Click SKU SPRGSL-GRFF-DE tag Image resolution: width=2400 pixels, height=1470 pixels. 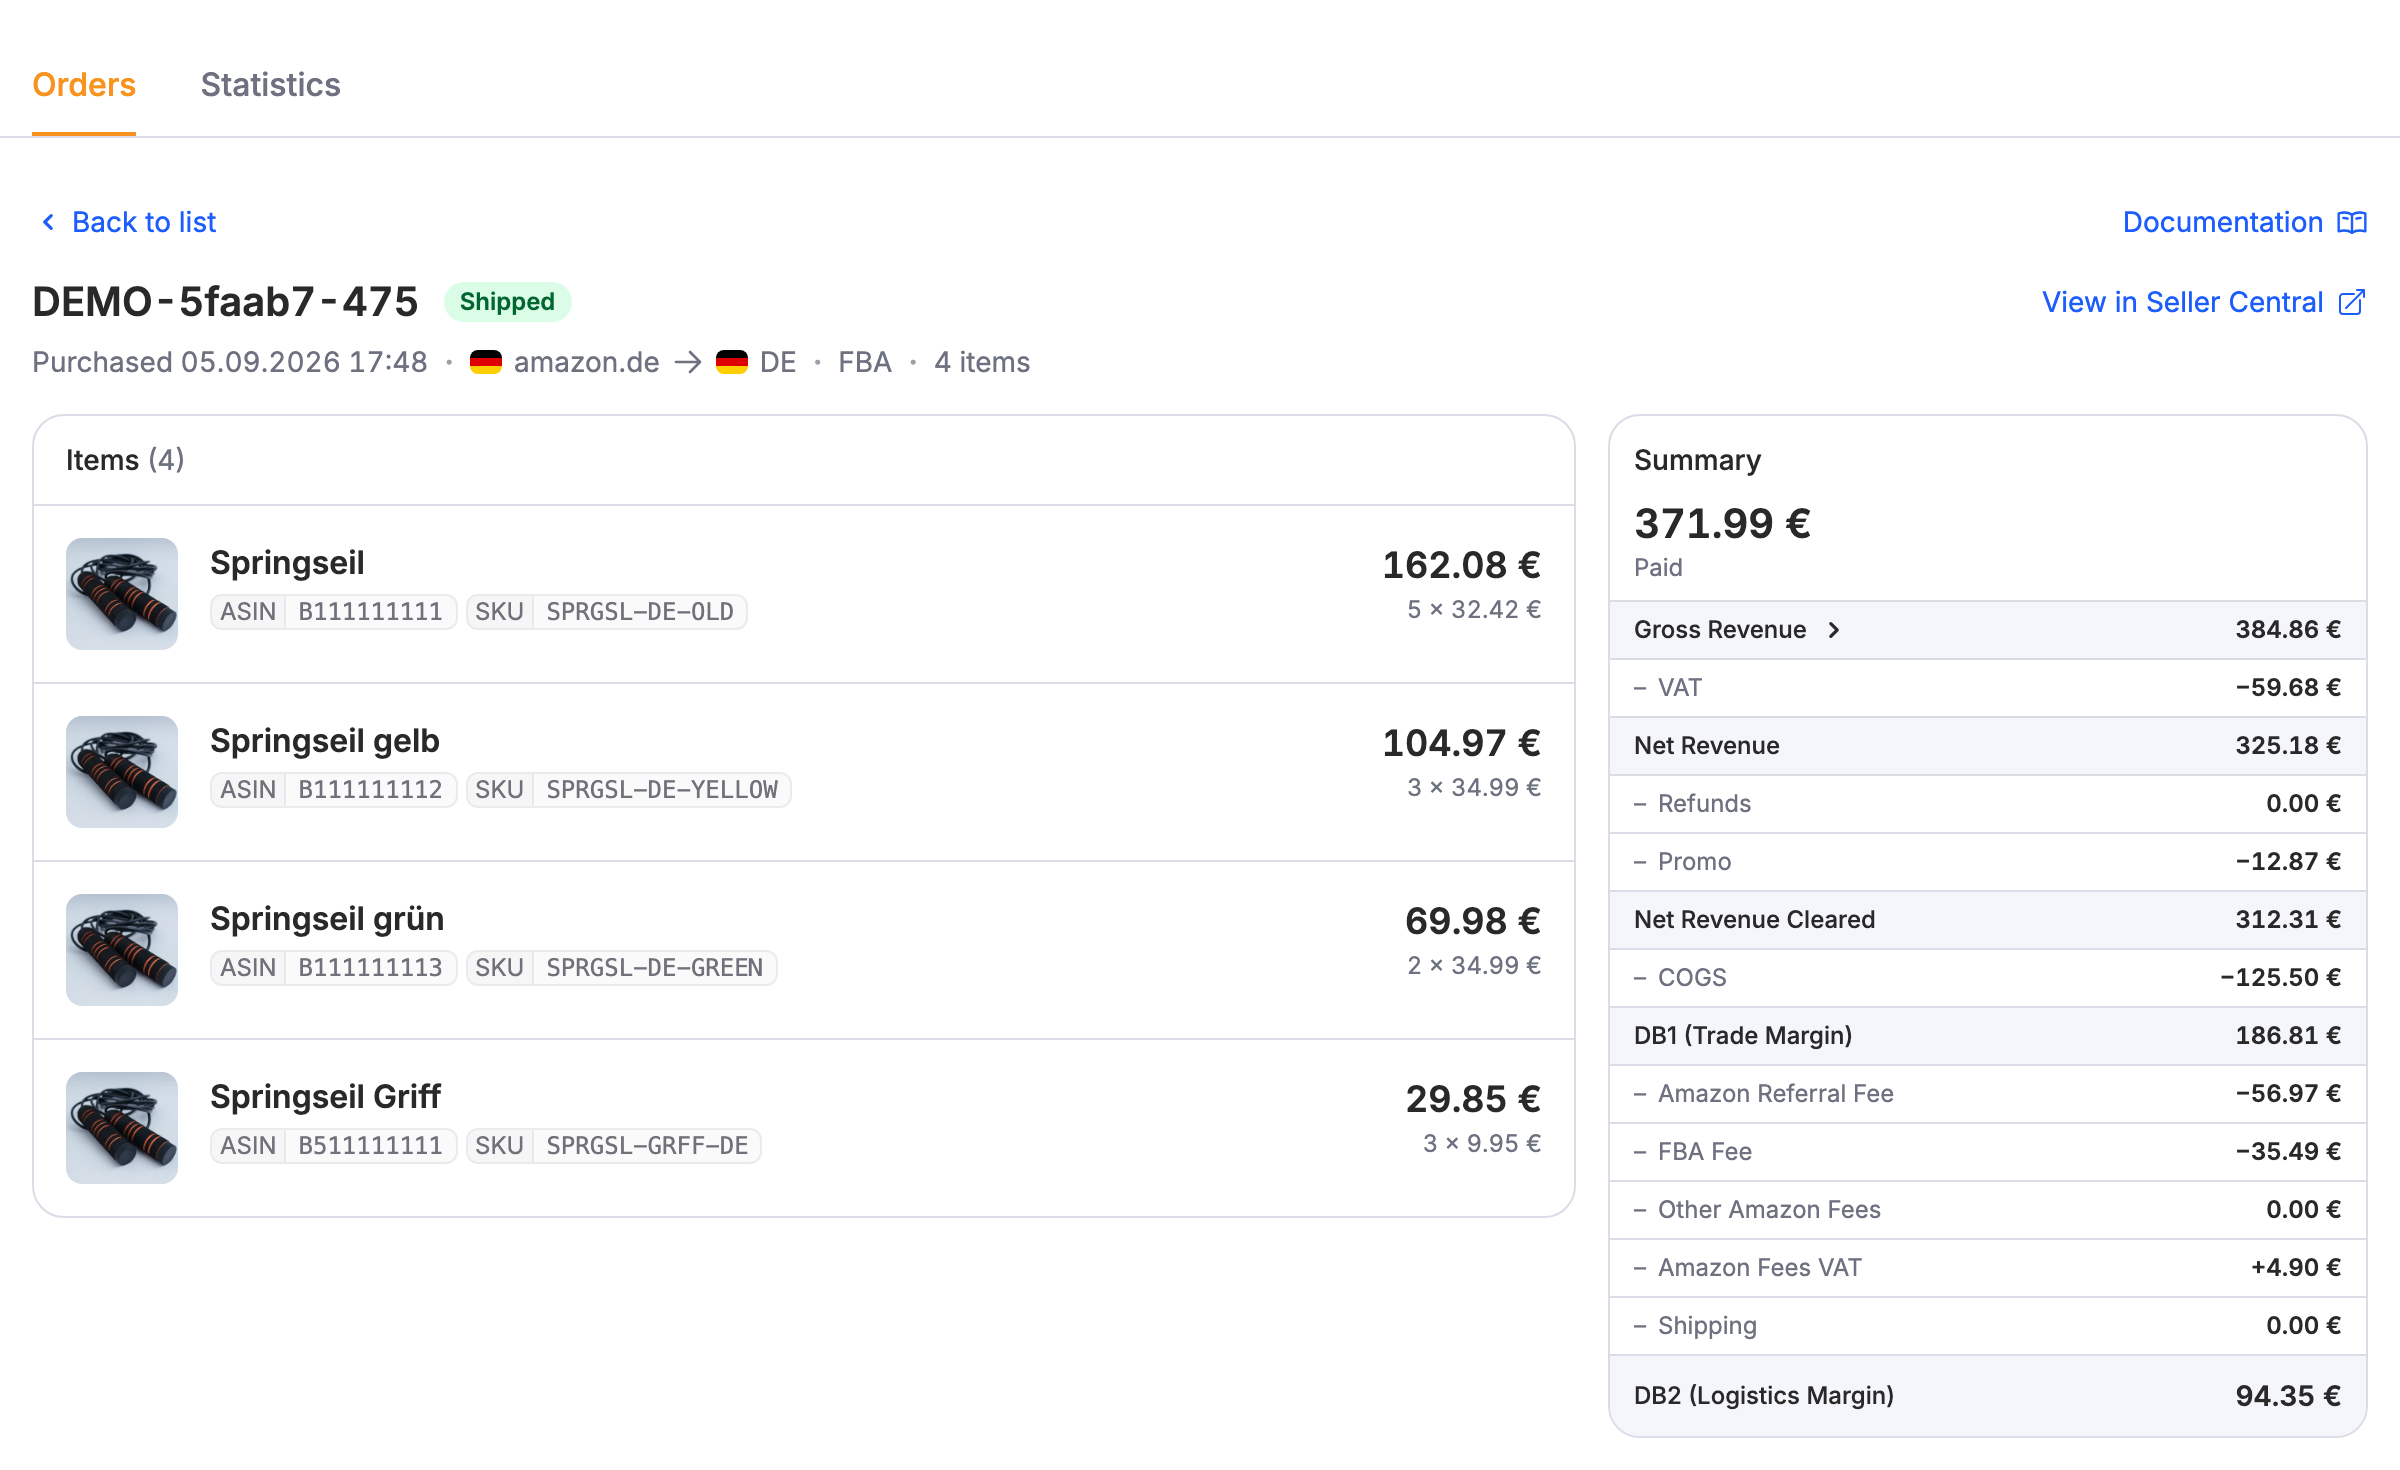point(613,1146)
